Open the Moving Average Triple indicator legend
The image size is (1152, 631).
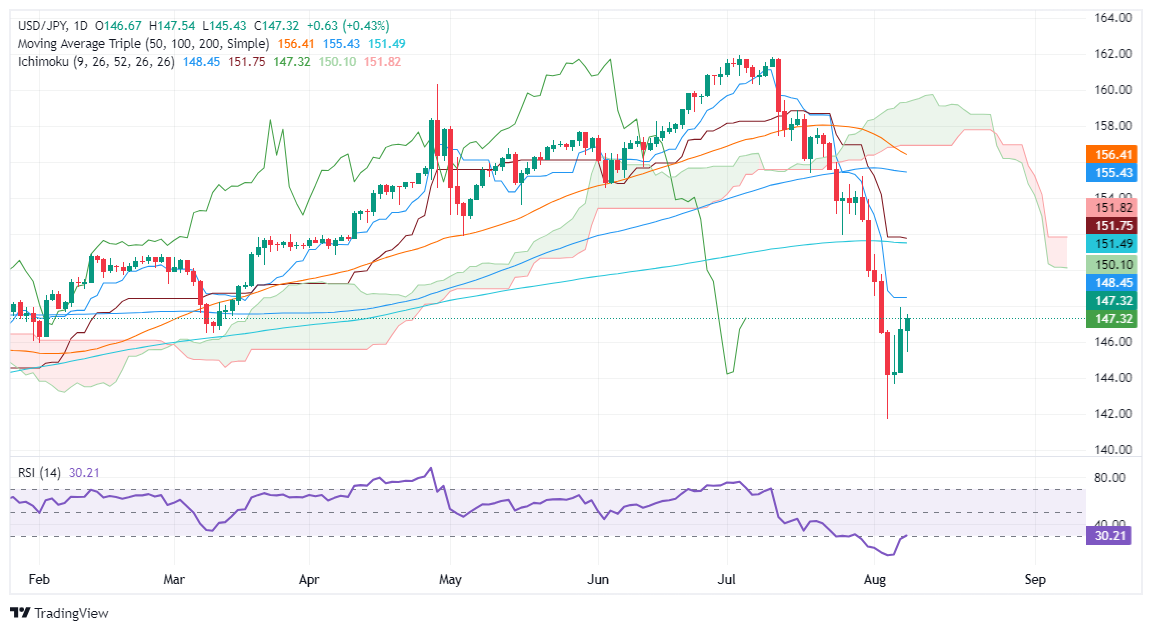pyautogui.click(x=140, y=44)
